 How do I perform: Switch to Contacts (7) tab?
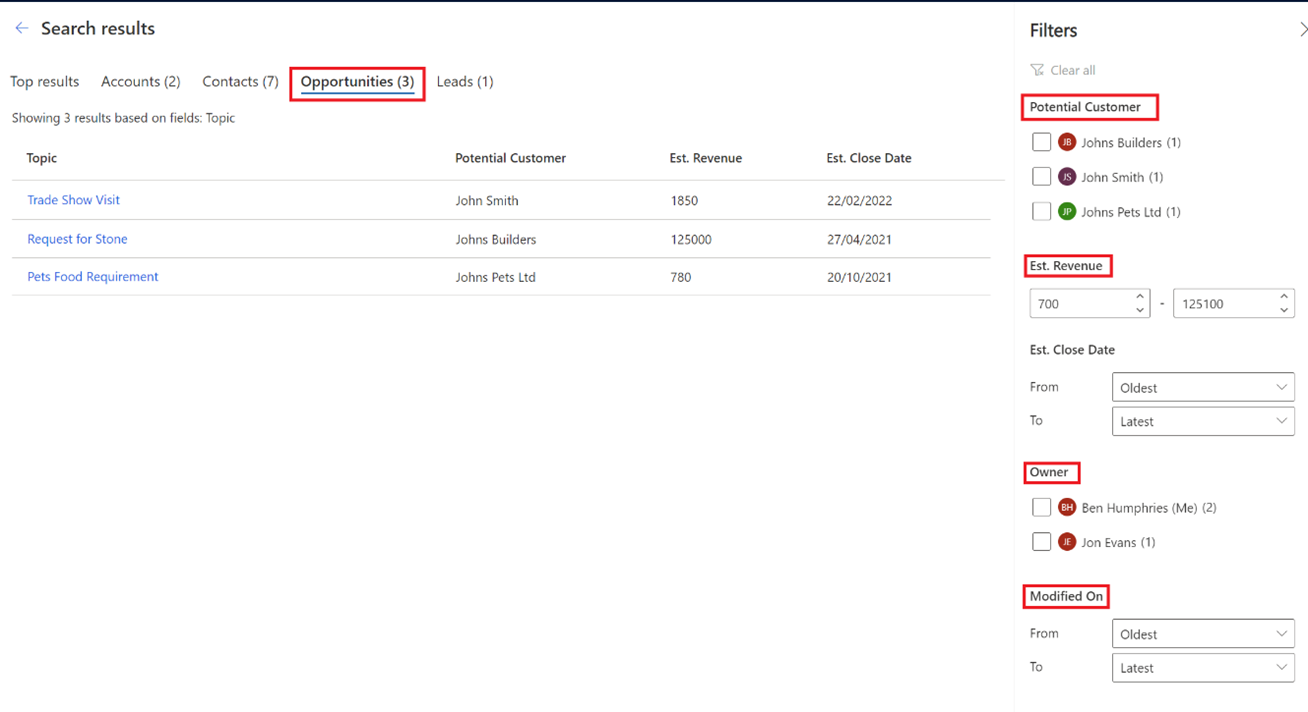coord(240,82)
